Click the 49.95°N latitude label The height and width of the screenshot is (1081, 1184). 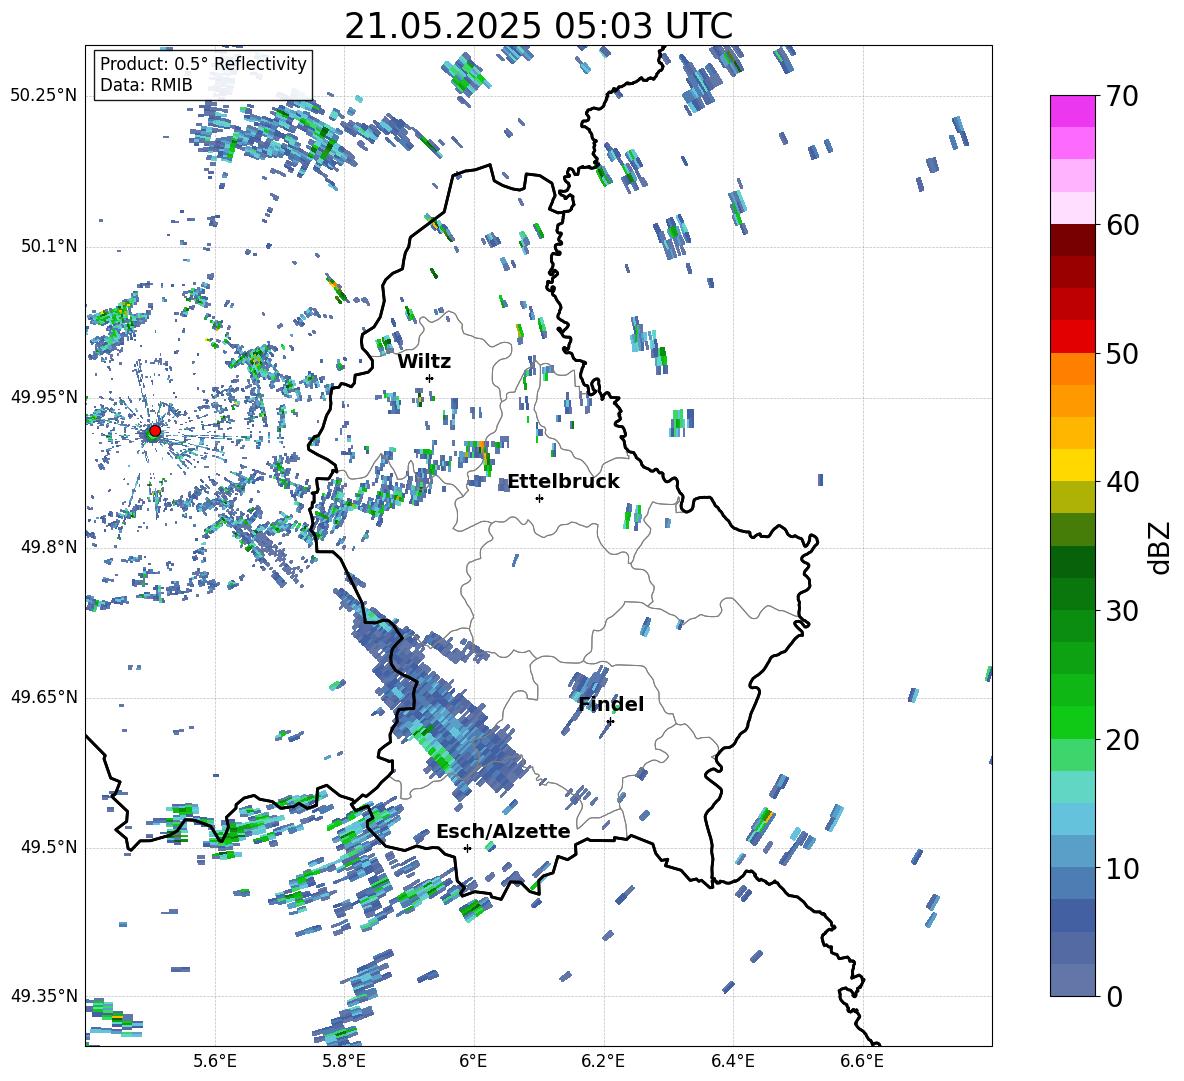(x=44, y=397)
